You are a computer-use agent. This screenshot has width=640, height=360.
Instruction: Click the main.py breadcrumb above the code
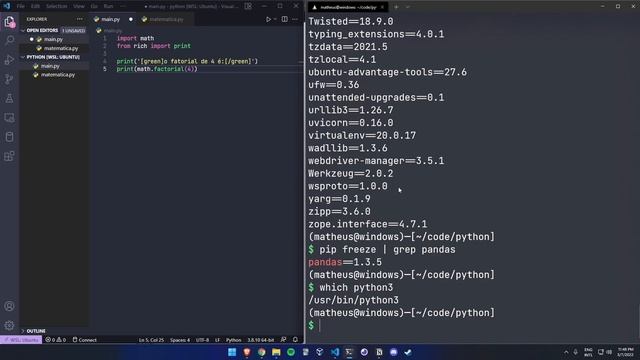pos(109,31)
